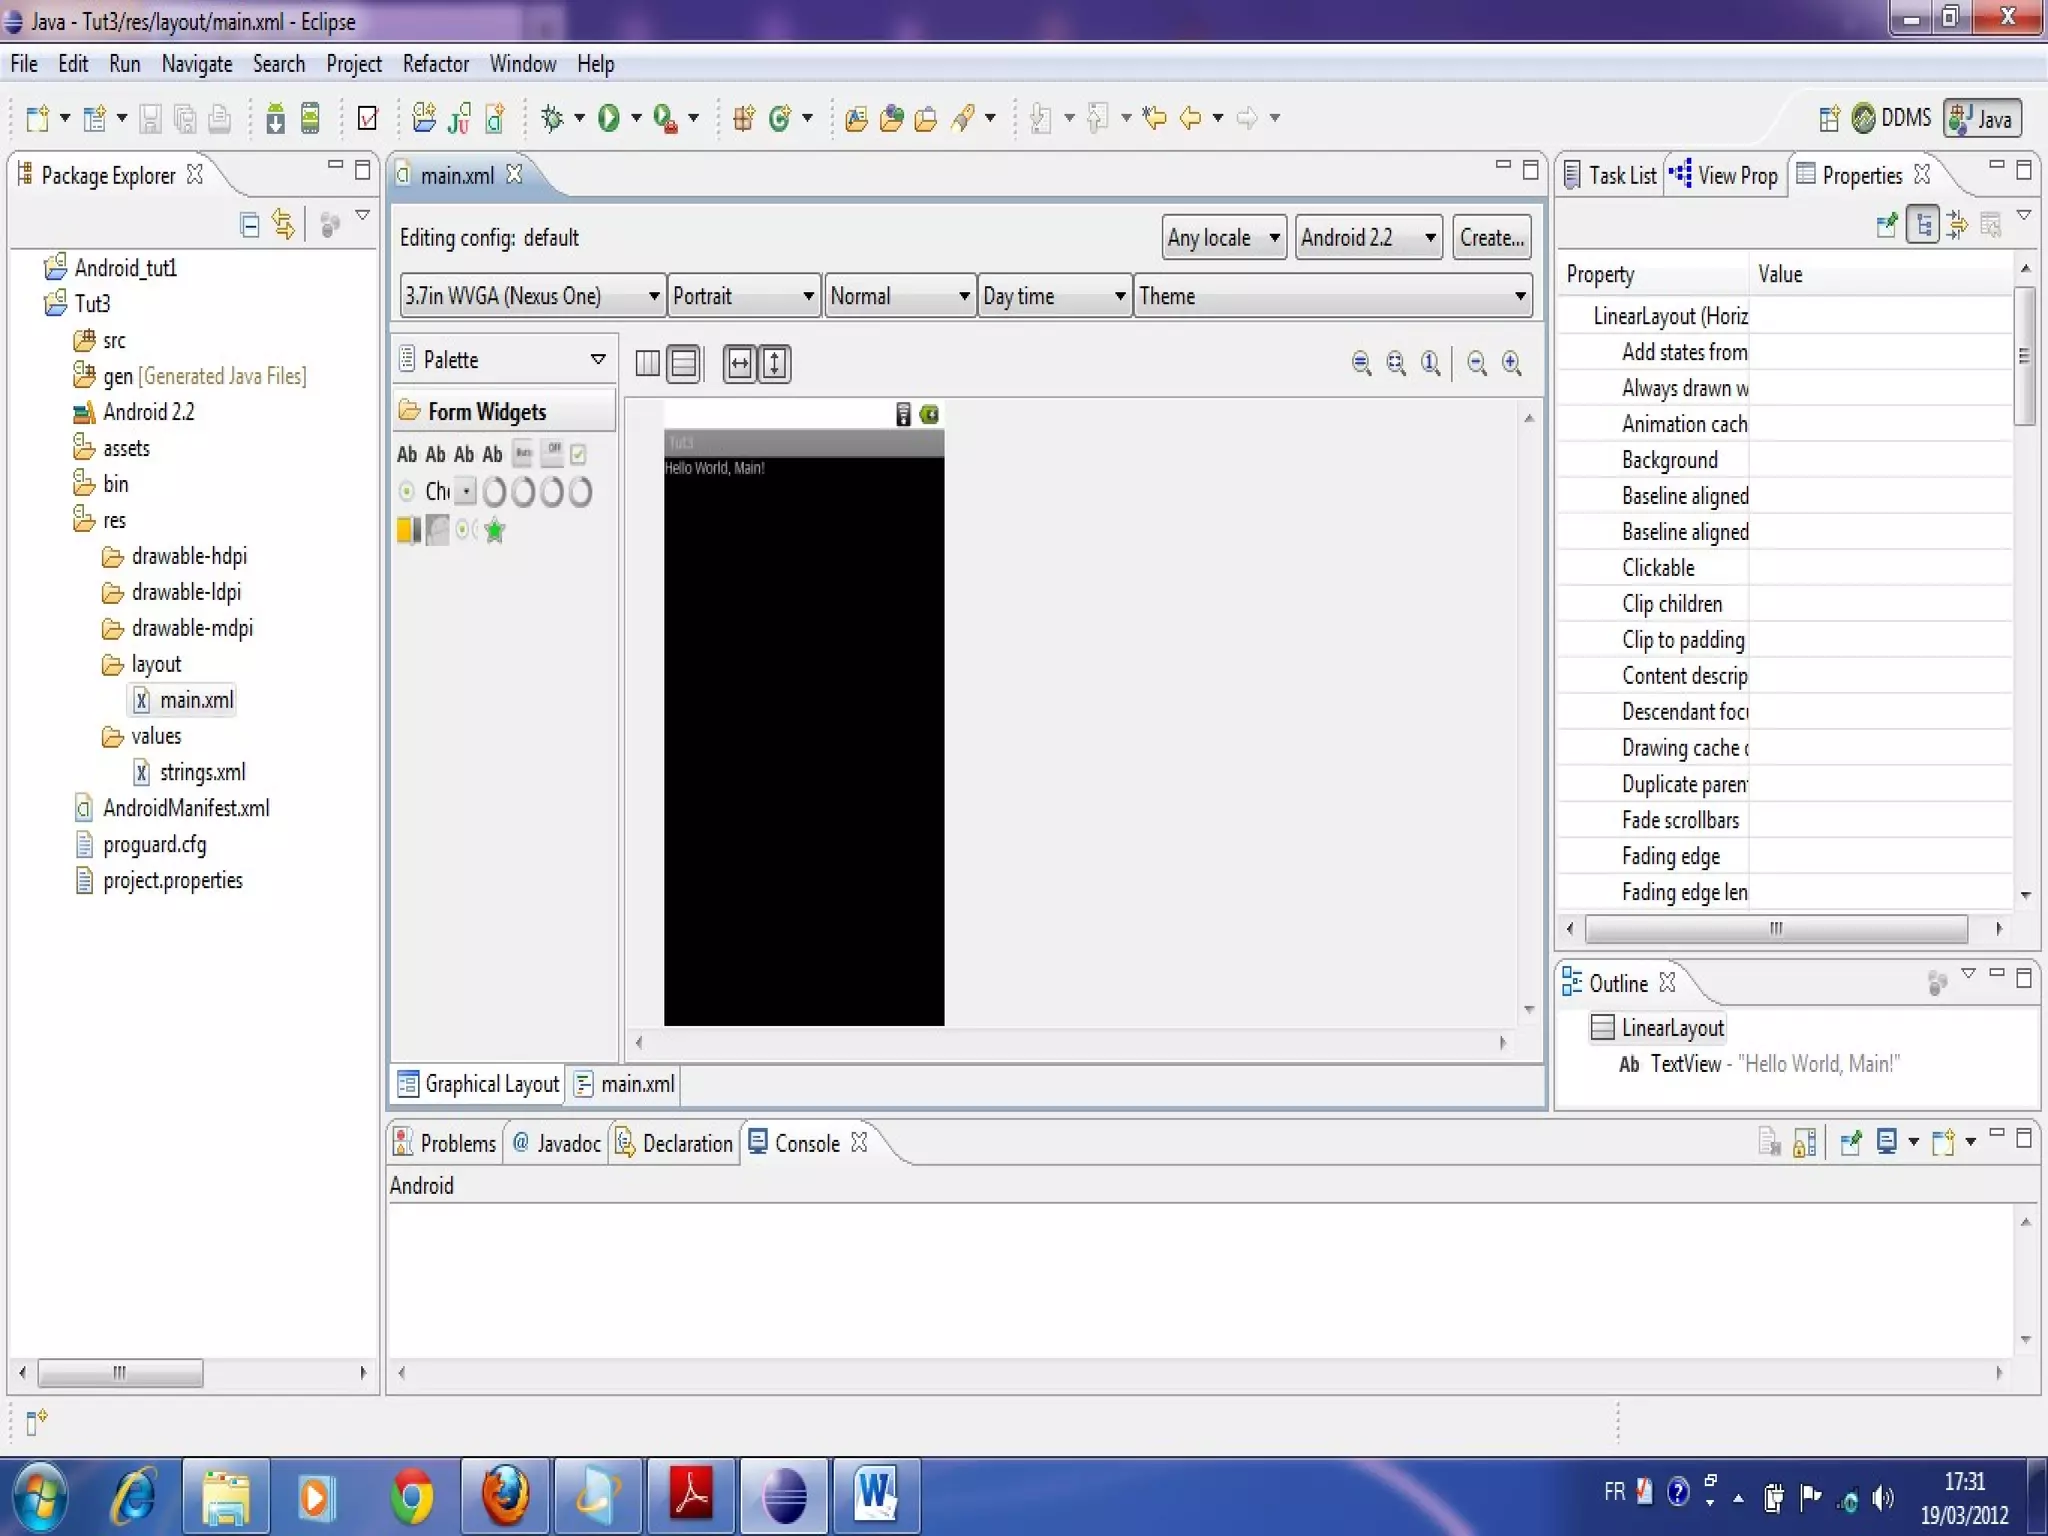
Task: Open the Android 2.2 target dropdown
Action: [1368, 238]
